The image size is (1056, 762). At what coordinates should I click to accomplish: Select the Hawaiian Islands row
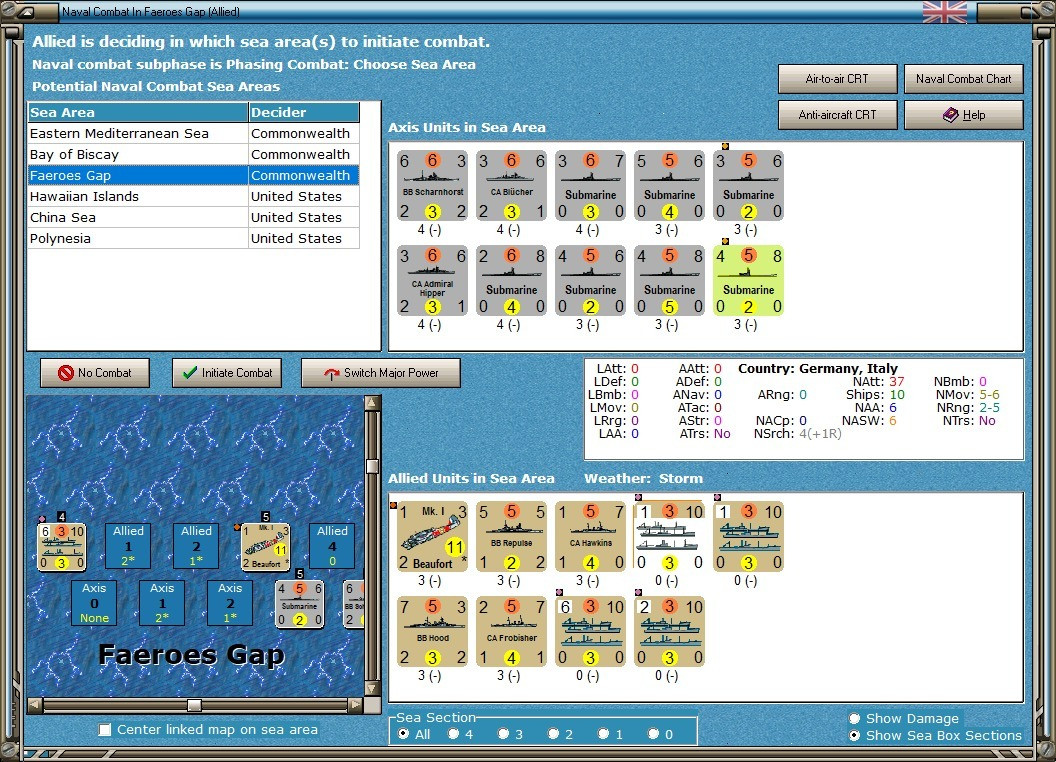[x=193, y=196]
